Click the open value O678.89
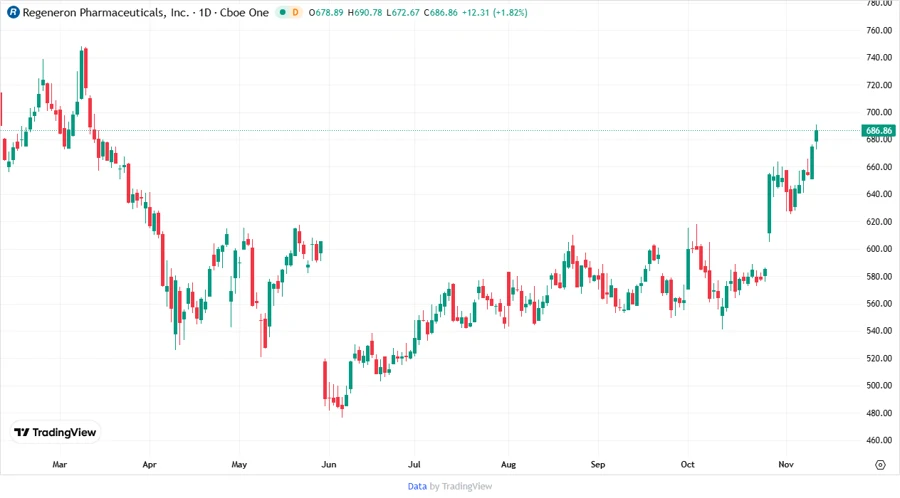900x498 pixels. [325, 12]
